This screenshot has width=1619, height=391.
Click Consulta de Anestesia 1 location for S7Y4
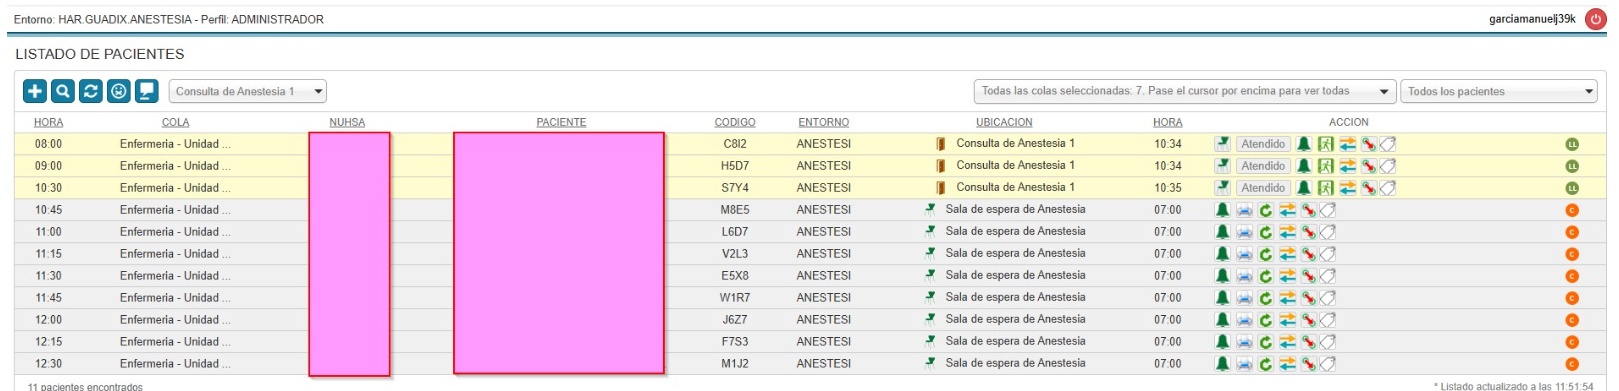click(x=1015, y=187)
